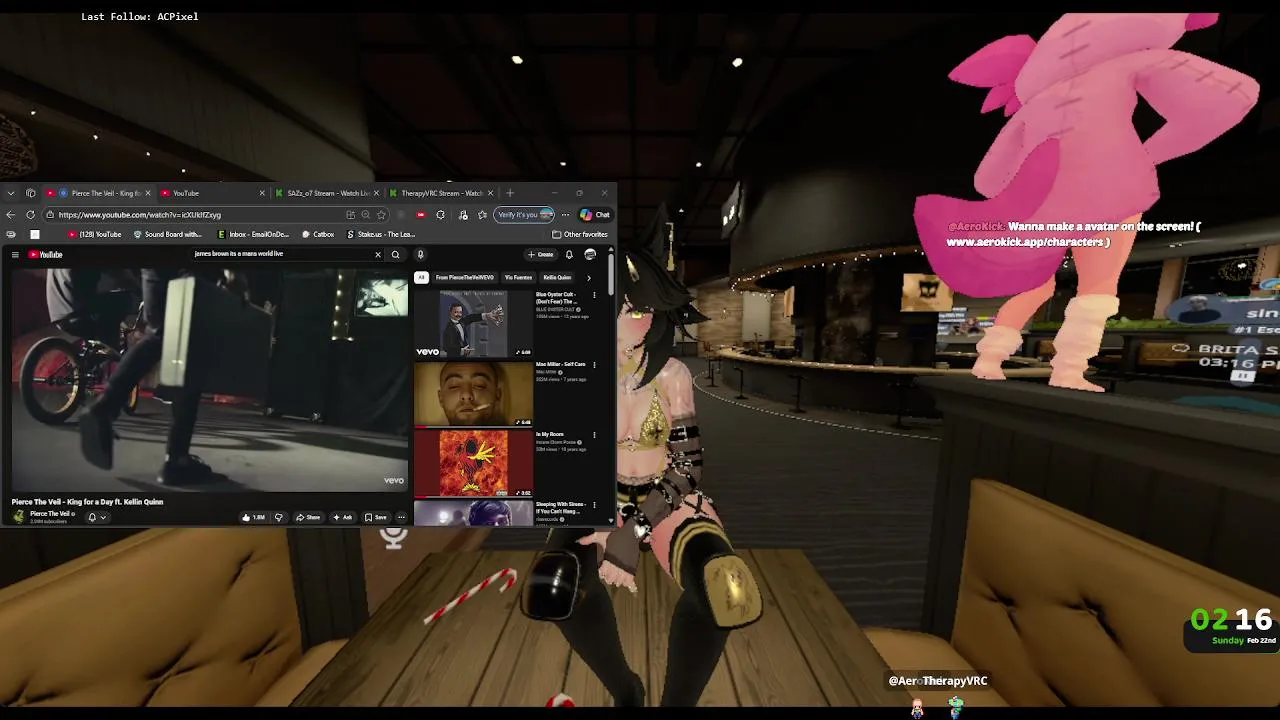Open the zoom magnifier in address bar

(x=366, y=215)
